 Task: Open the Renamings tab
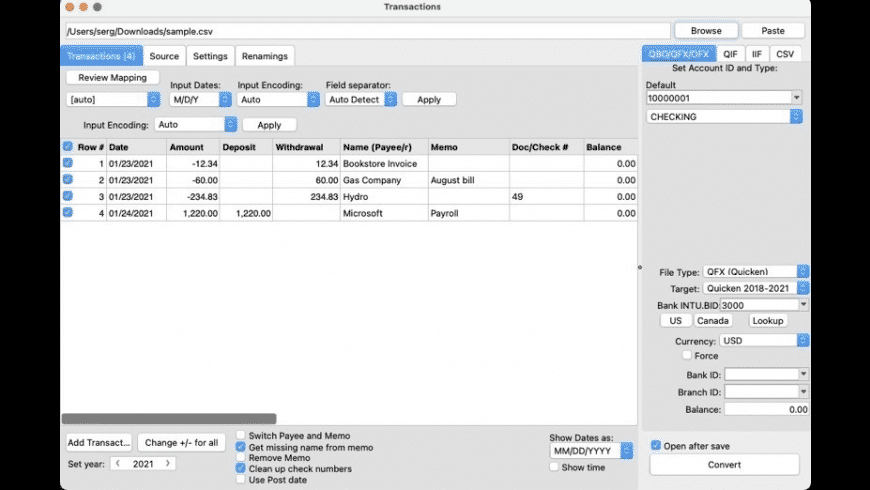pyautogui.click(x=265, y=56)
